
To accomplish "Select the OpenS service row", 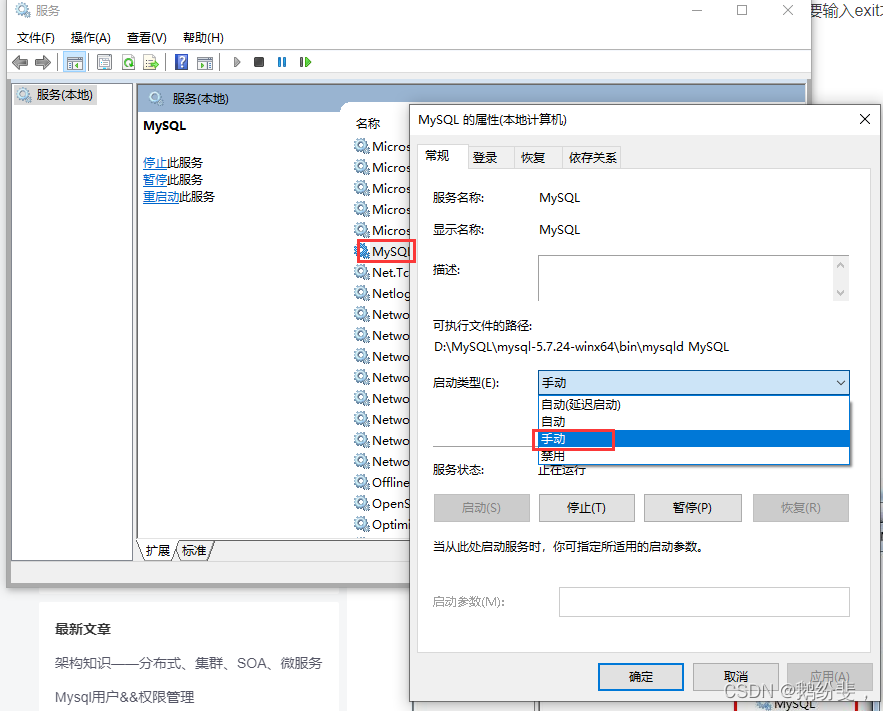I will coord(382,503).
